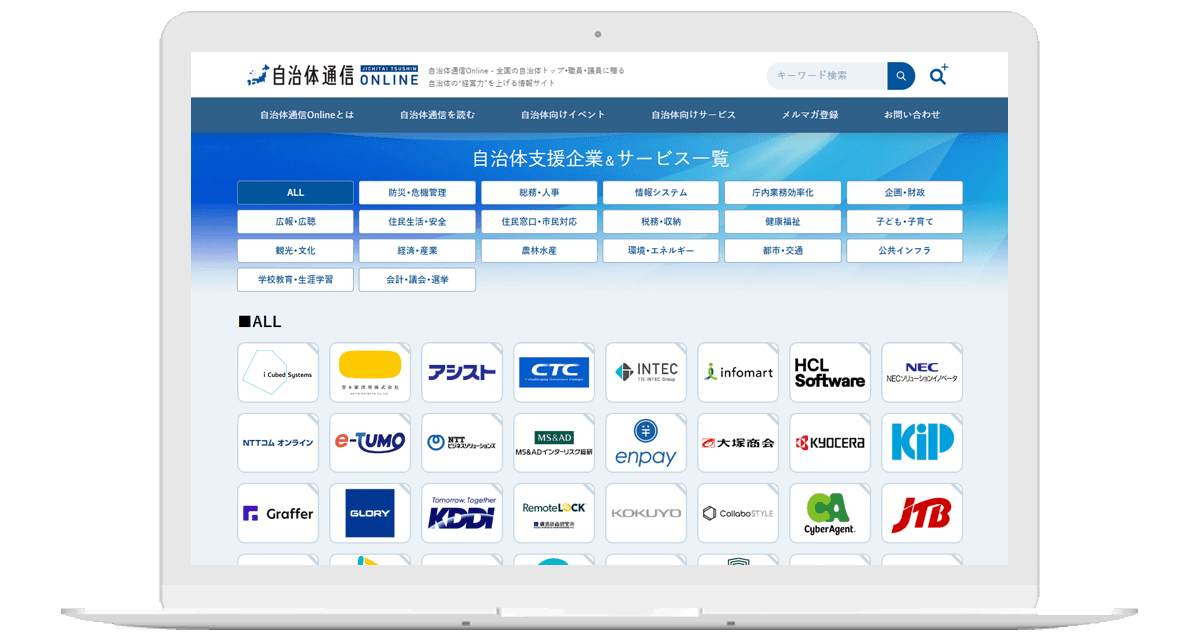Viewport: 1200px width, 640px height.
Task: Open 自治体通信Onlineとは menu item
Action: pos(307,115)
